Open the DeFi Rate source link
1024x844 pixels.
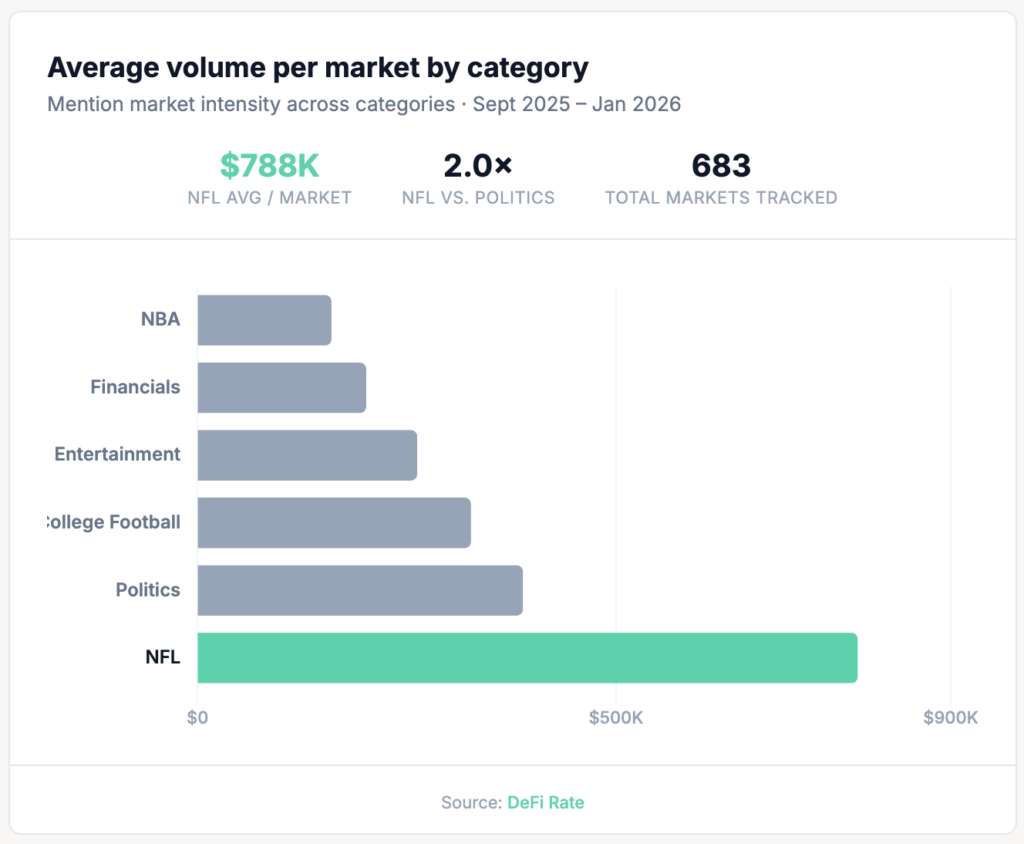click(545, 802)
